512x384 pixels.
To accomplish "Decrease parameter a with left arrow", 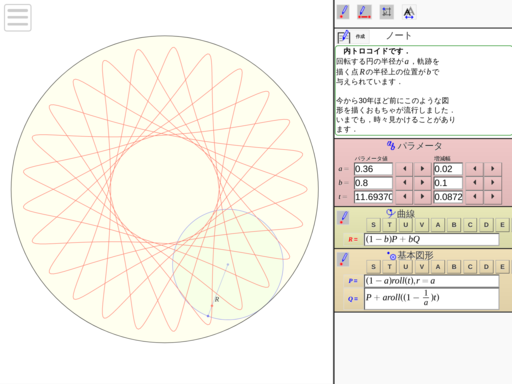I will 404,169.
